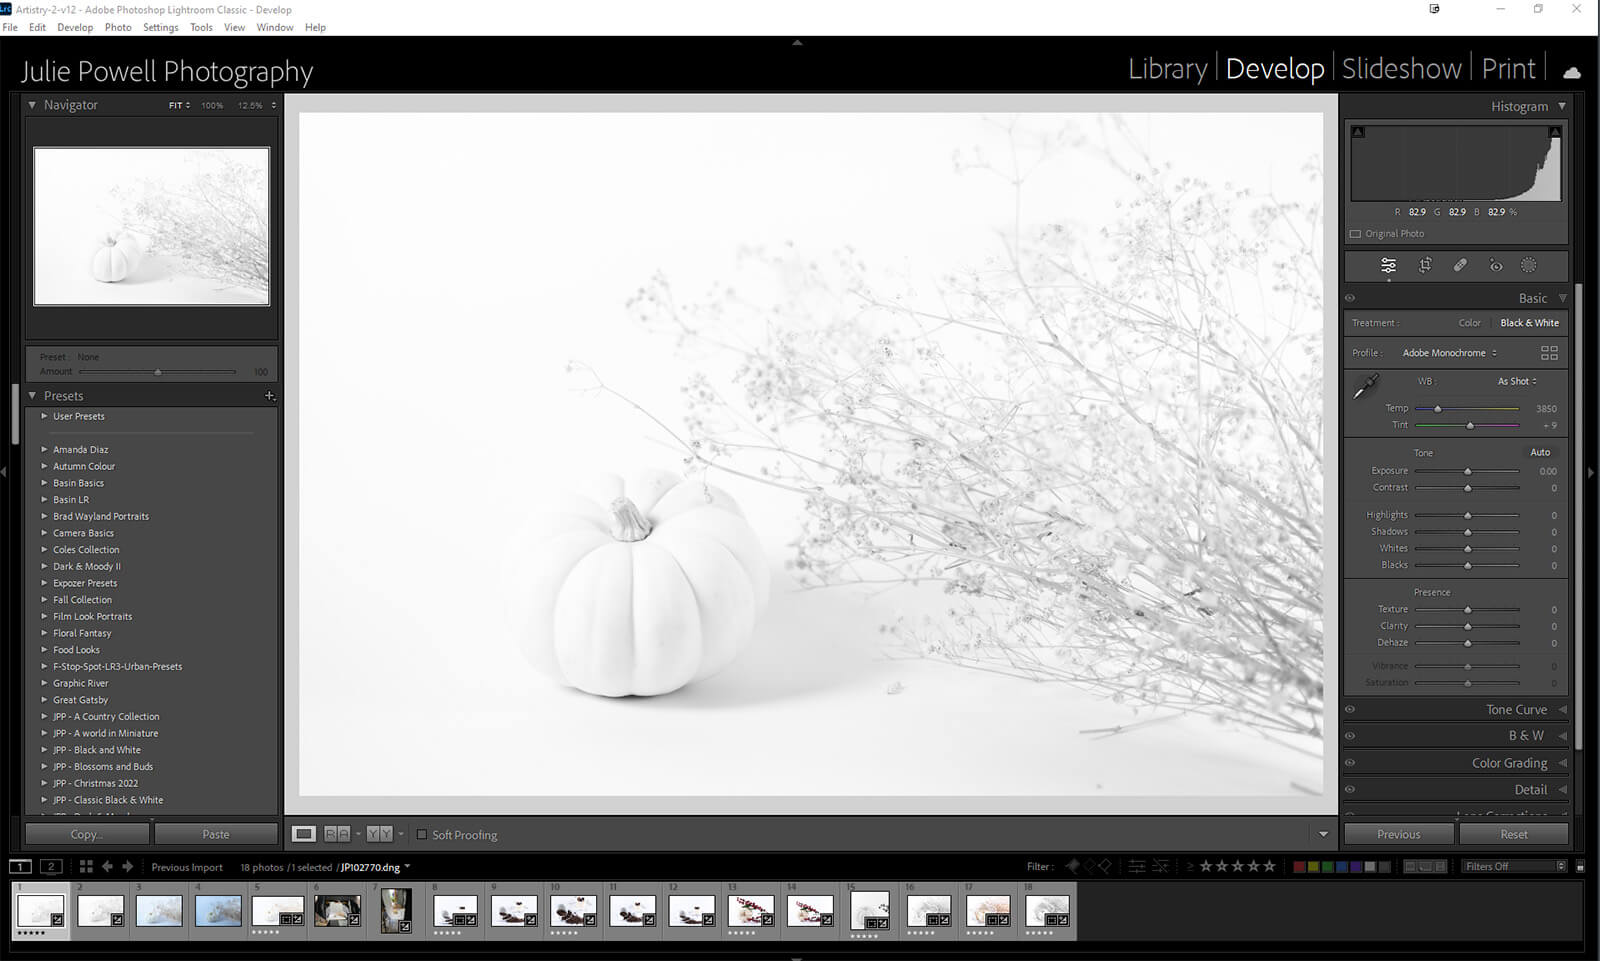1600x961 pixels.
Task: Activate the Red Eye correction tool
Action: (x=1496, y=265)
